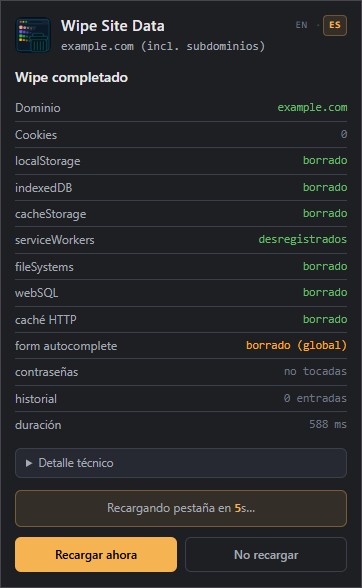Click the cacheStorage label
The width and height of the screenshot is (362, 588).
point(51,214)
